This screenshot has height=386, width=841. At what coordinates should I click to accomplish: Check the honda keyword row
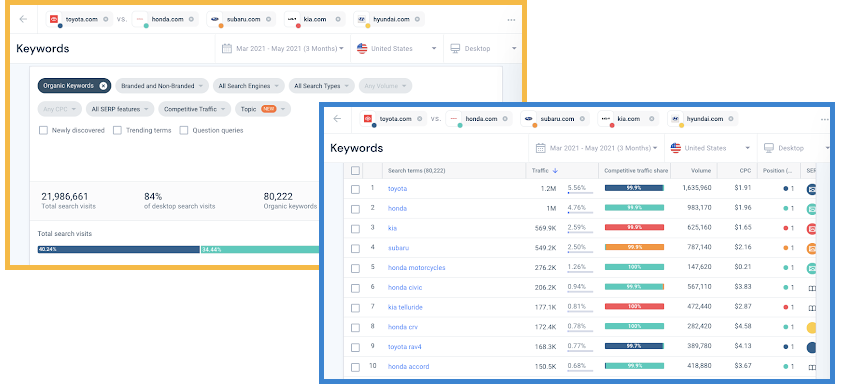click(x=355, y=209)
